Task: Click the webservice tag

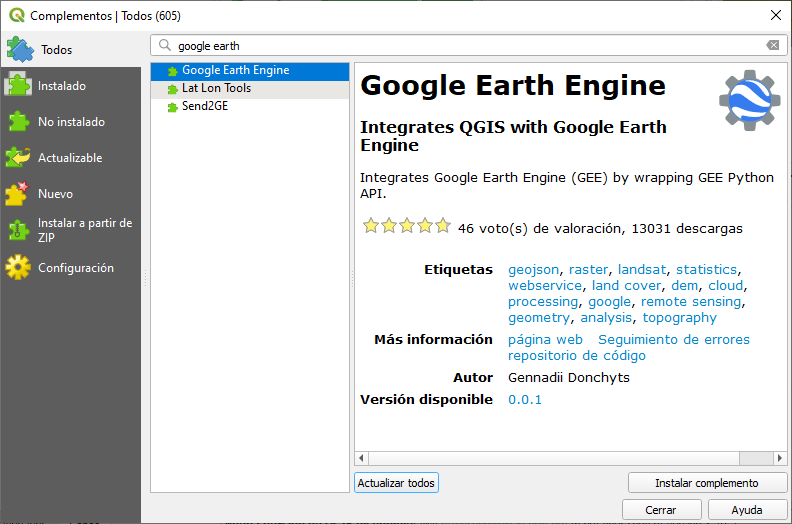Action: (x=544, y=285)
